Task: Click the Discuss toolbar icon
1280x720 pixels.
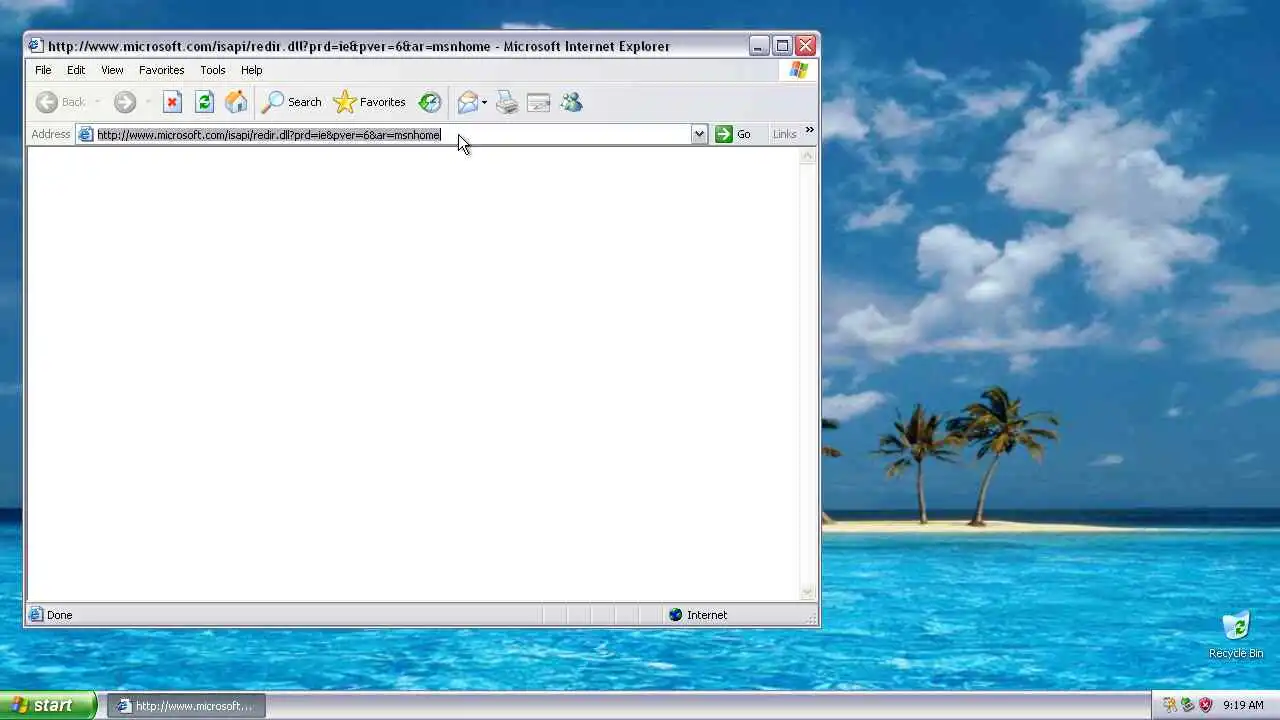Action: (x=539, y=102)
